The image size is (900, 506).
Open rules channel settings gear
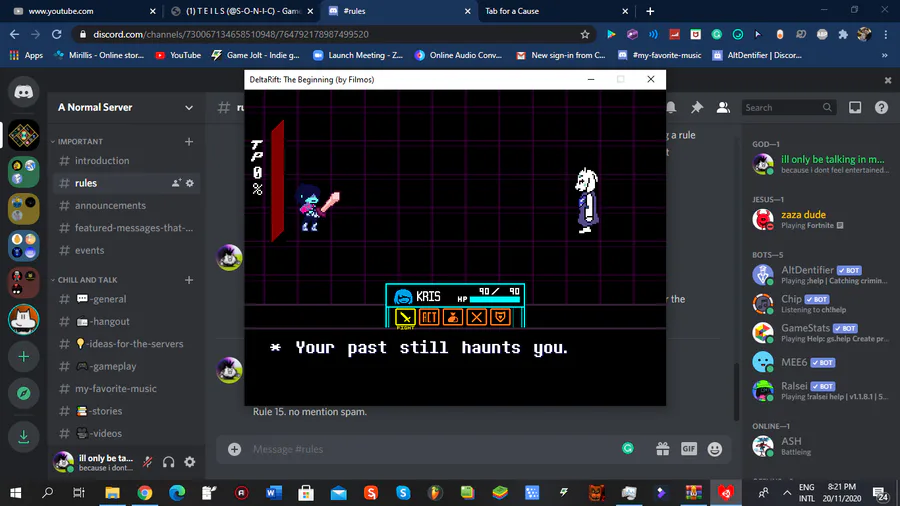[189, 183]
